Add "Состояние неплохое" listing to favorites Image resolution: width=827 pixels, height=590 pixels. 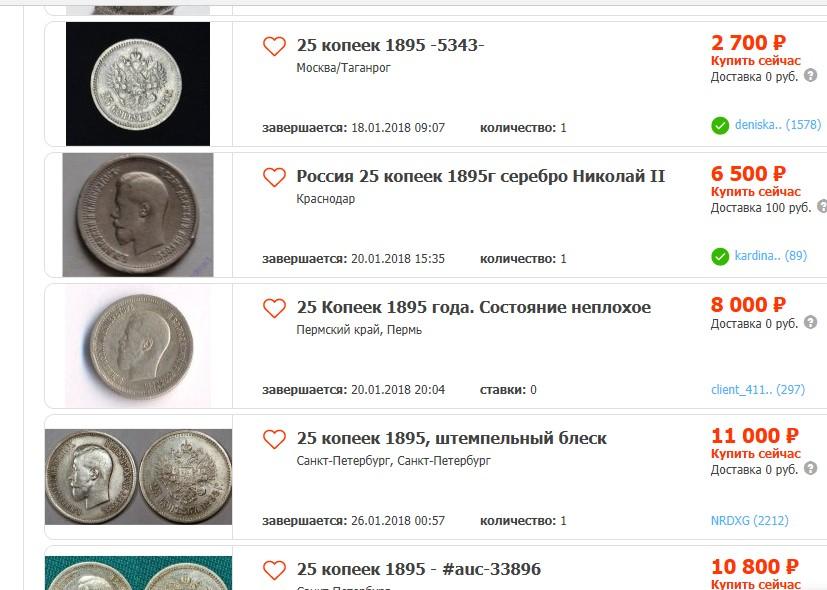point(274,308)
